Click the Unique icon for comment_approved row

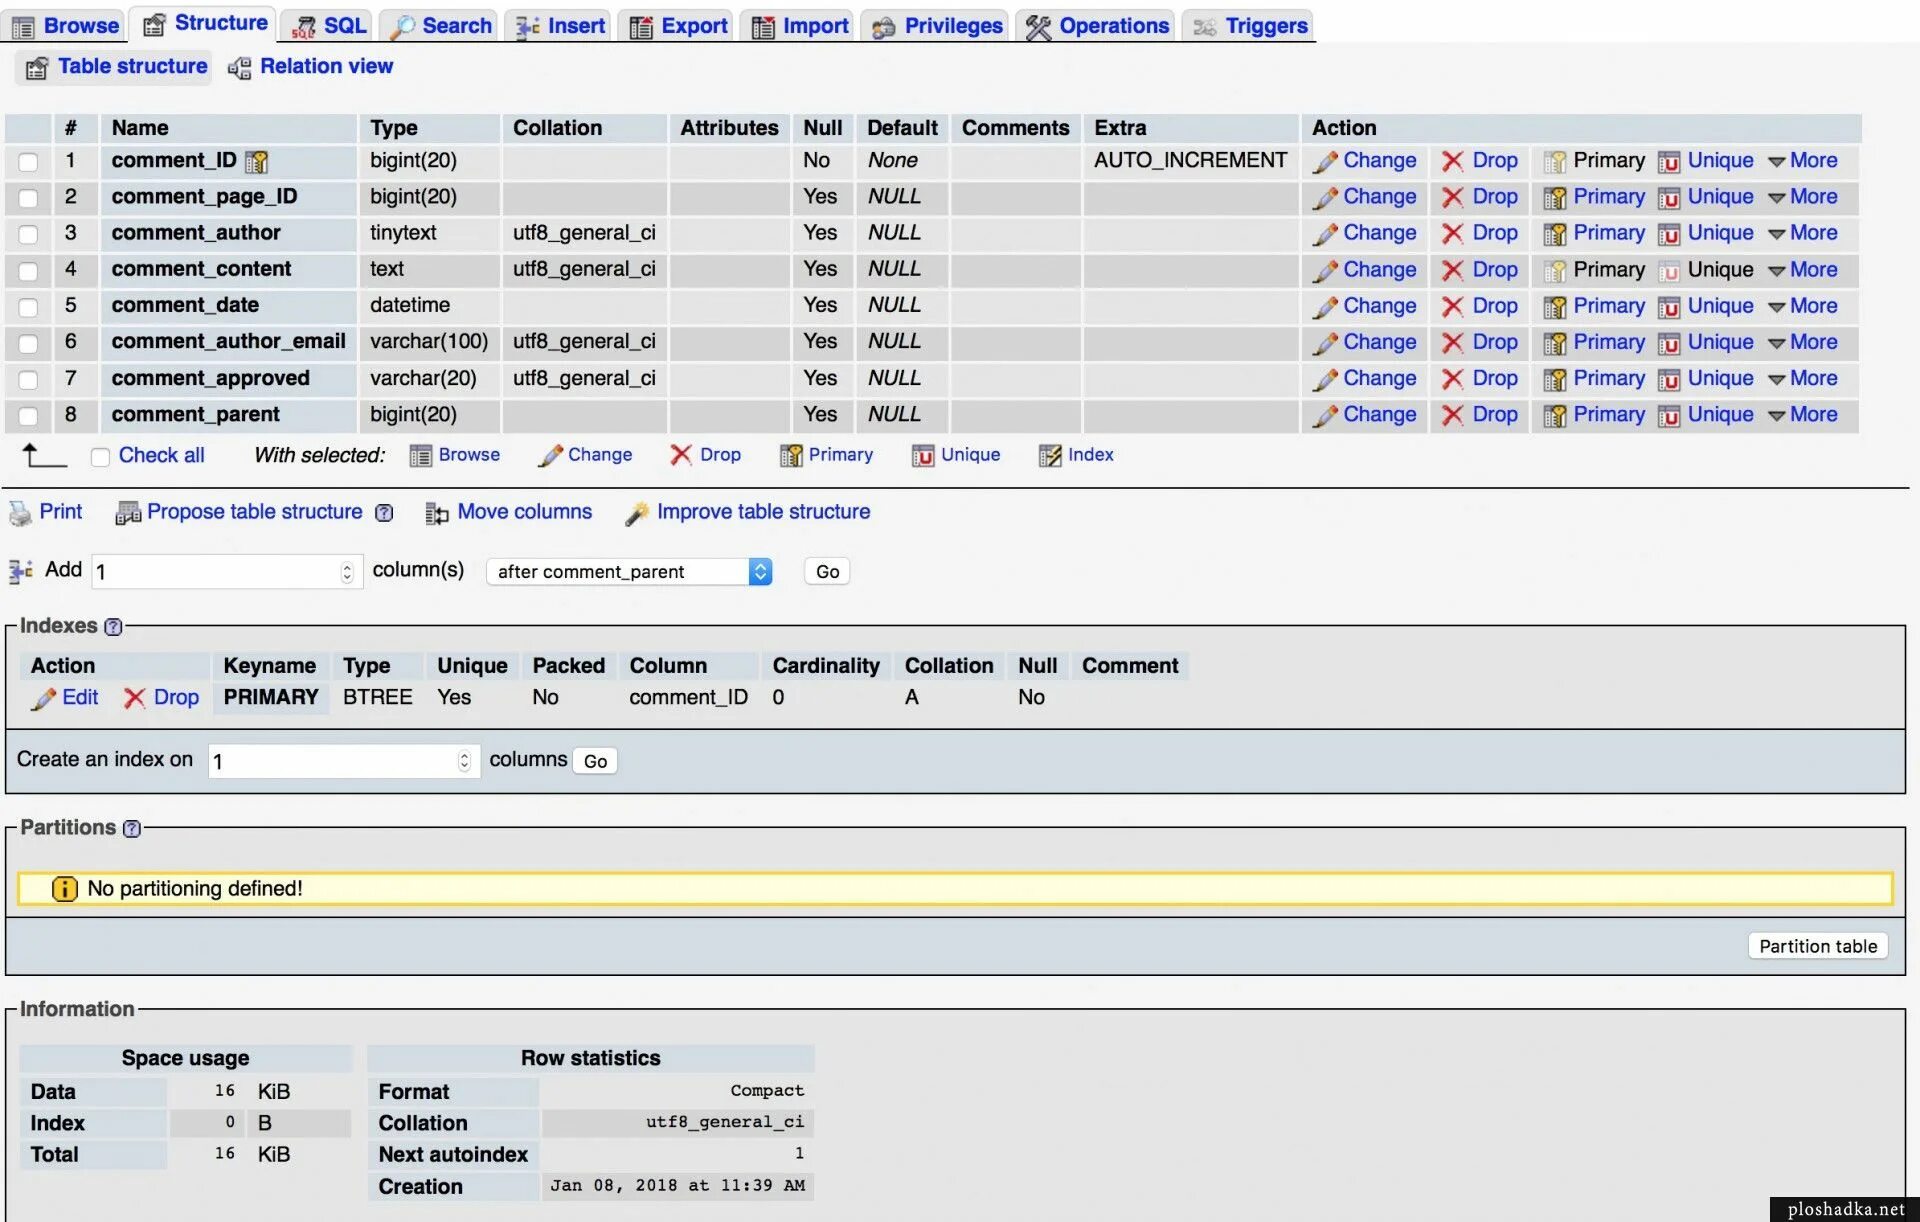click(x=1668, y=380)
